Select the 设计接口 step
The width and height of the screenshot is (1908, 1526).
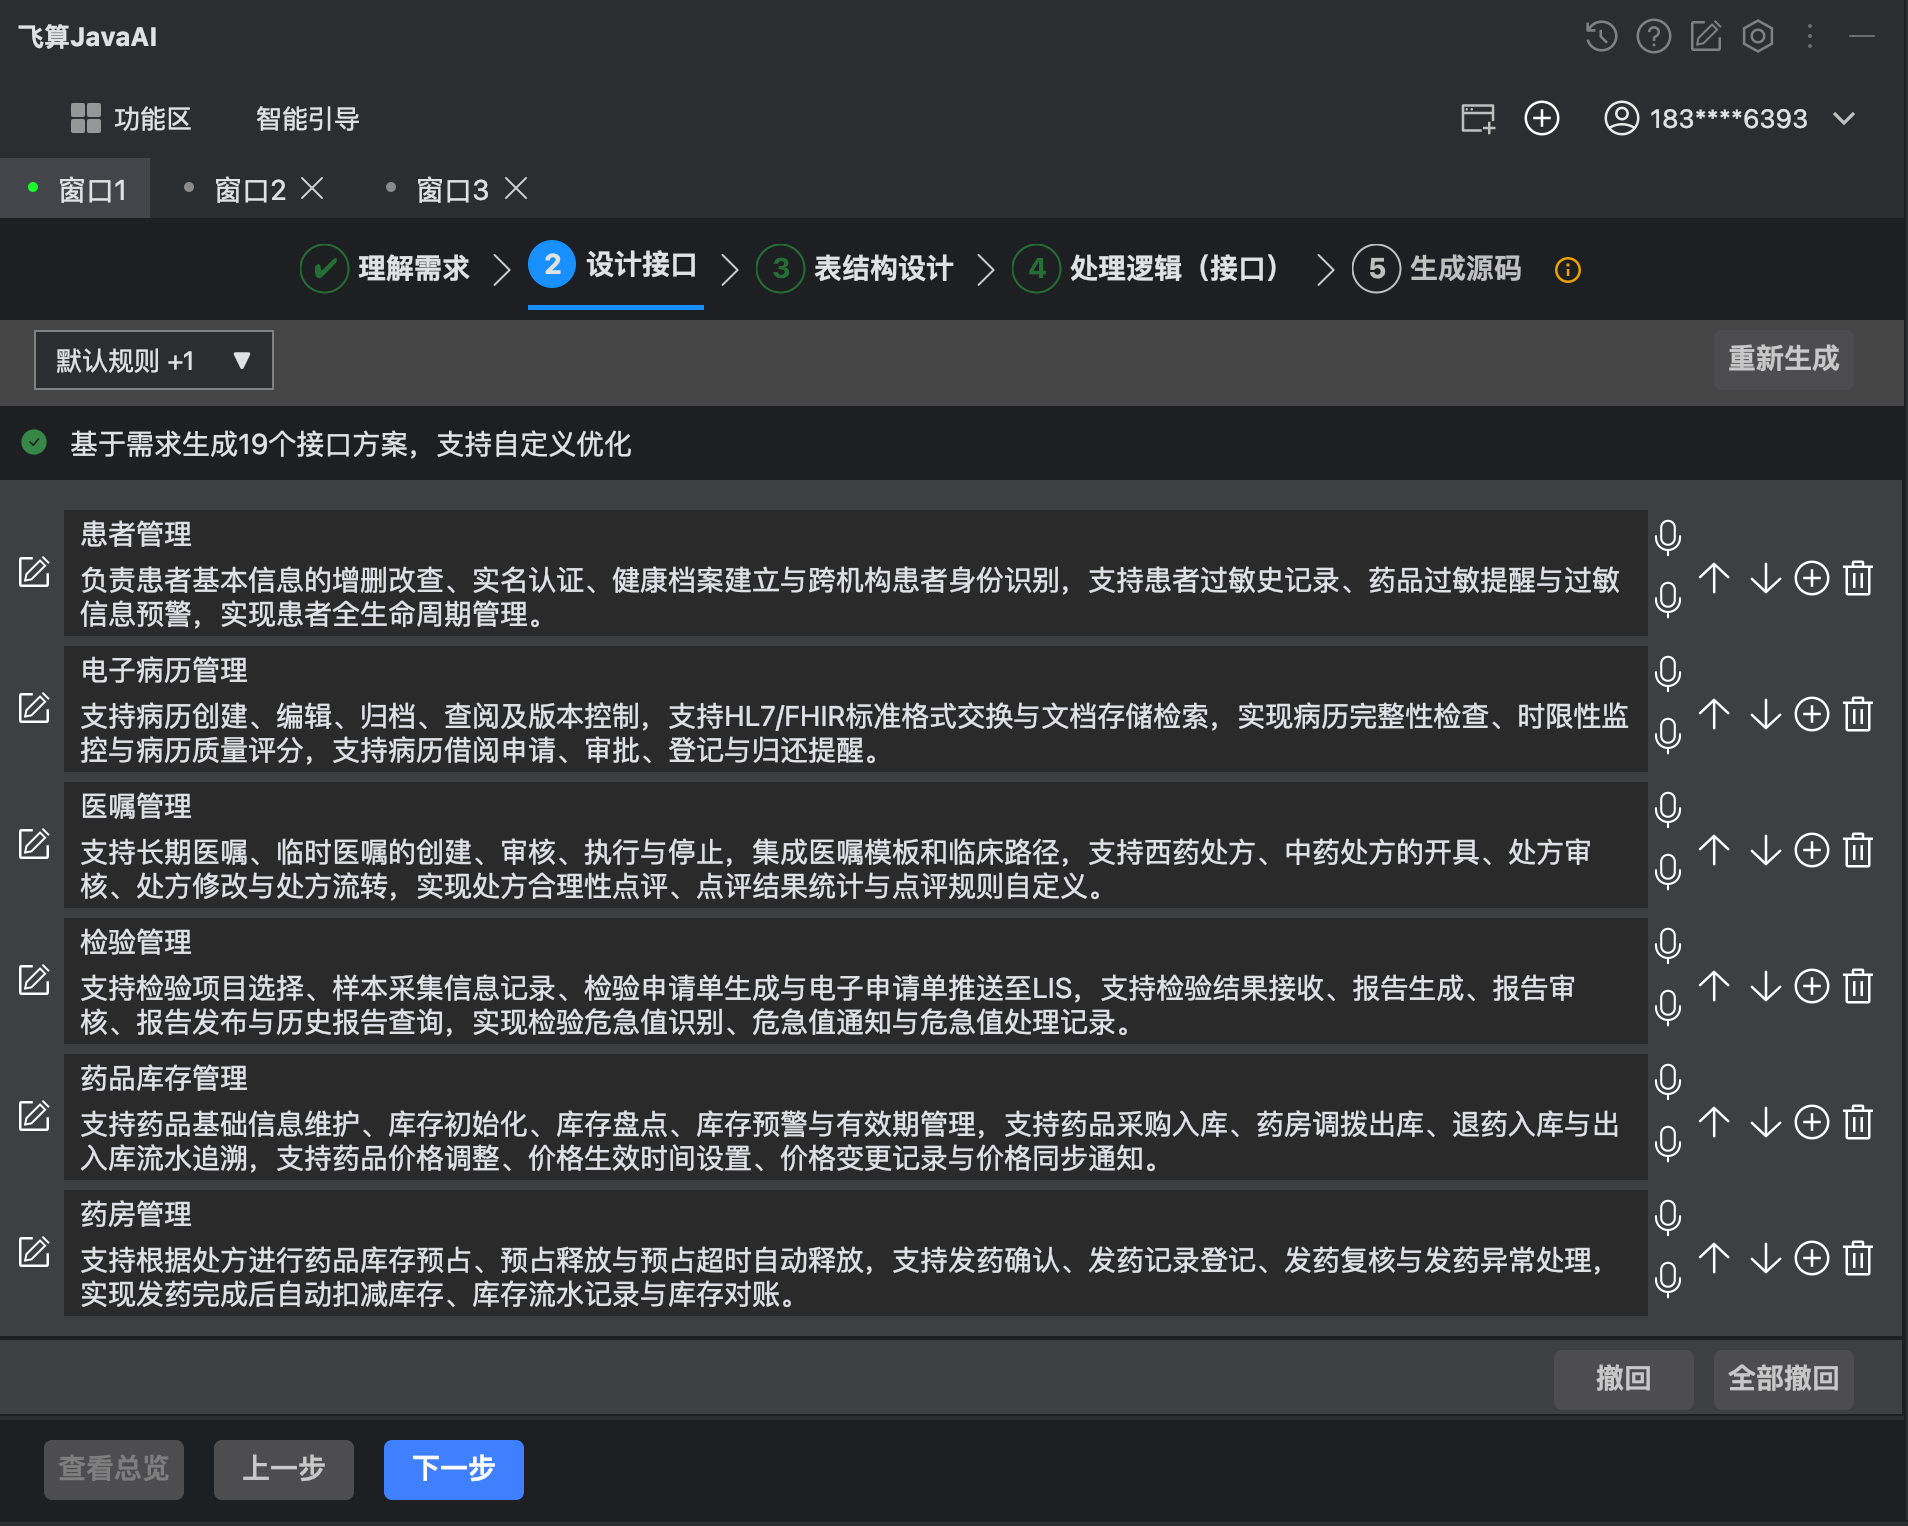click(x=614, y=266)
